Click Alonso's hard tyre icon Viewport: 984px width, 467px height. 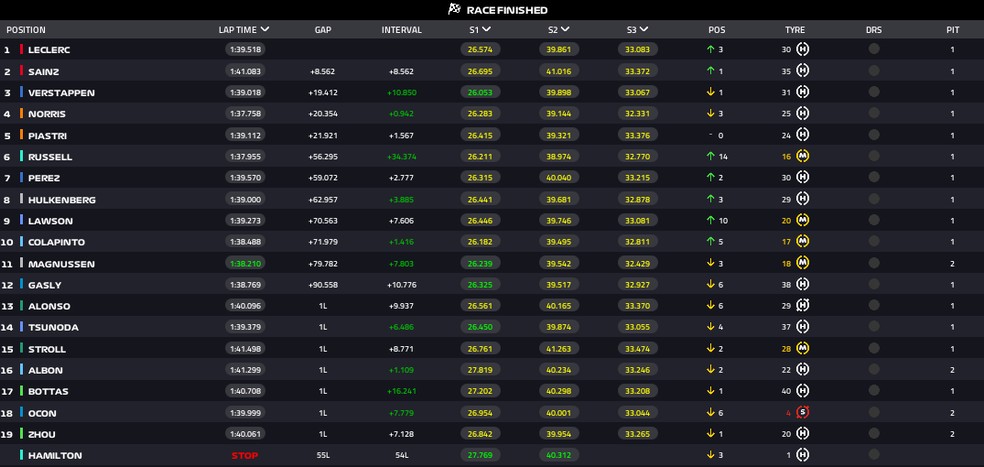coord(802,305)
